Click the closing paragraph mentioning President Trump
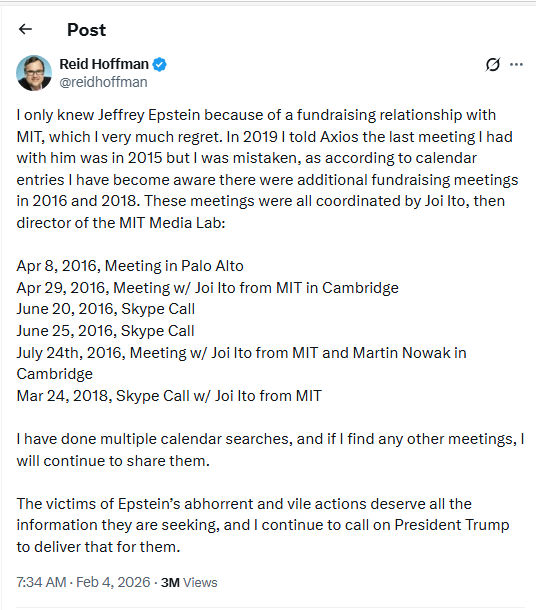Image resolution: width=536 pixels, height=610 pixels. (x=263, y=525)
